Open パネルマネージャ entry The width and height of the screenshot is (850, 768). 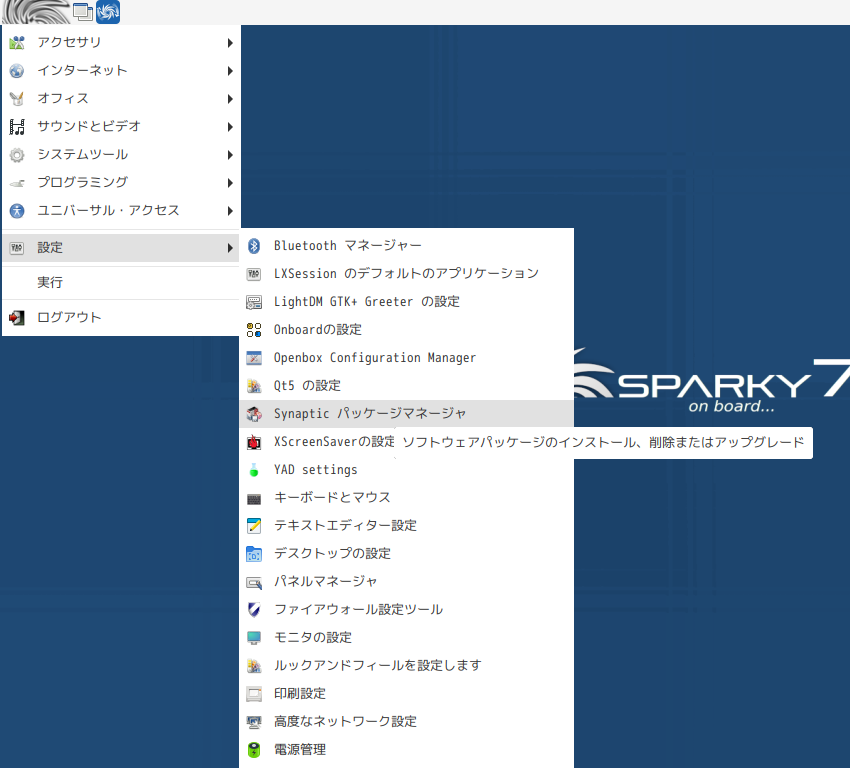point(406,582)
